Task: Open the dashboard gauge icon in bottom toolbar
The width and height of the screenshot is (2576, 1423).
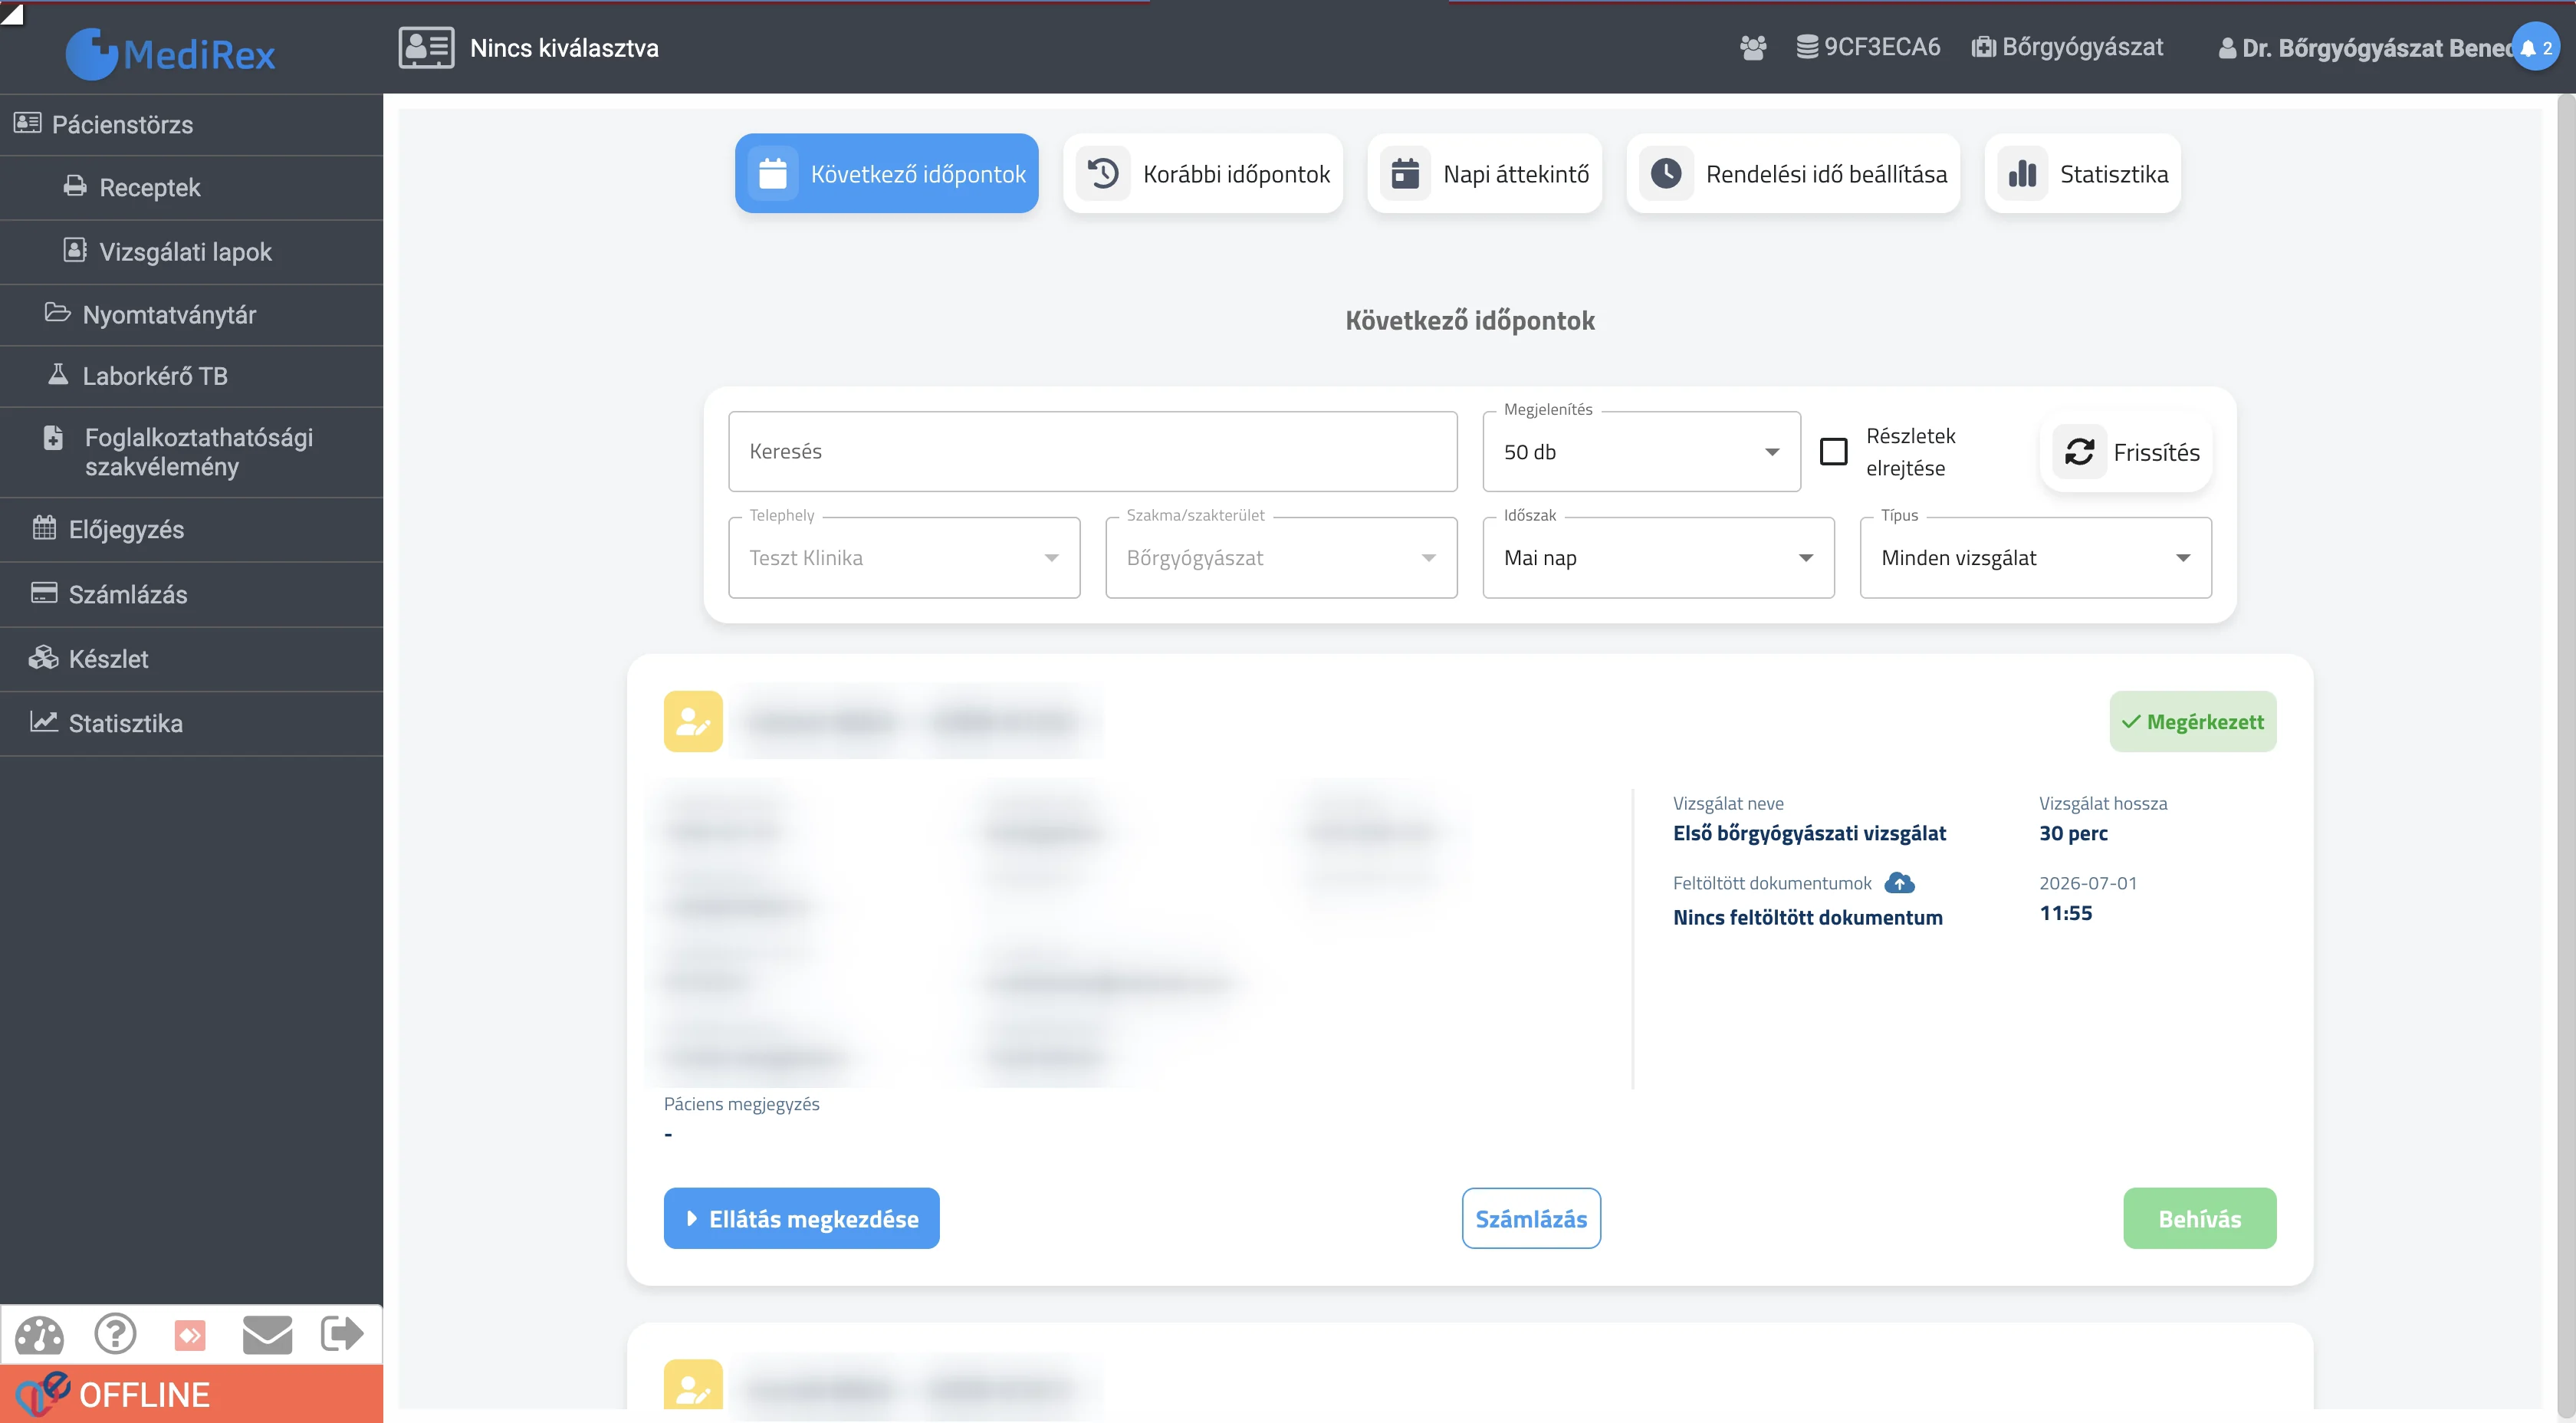Action: (x=39, y=1334)
